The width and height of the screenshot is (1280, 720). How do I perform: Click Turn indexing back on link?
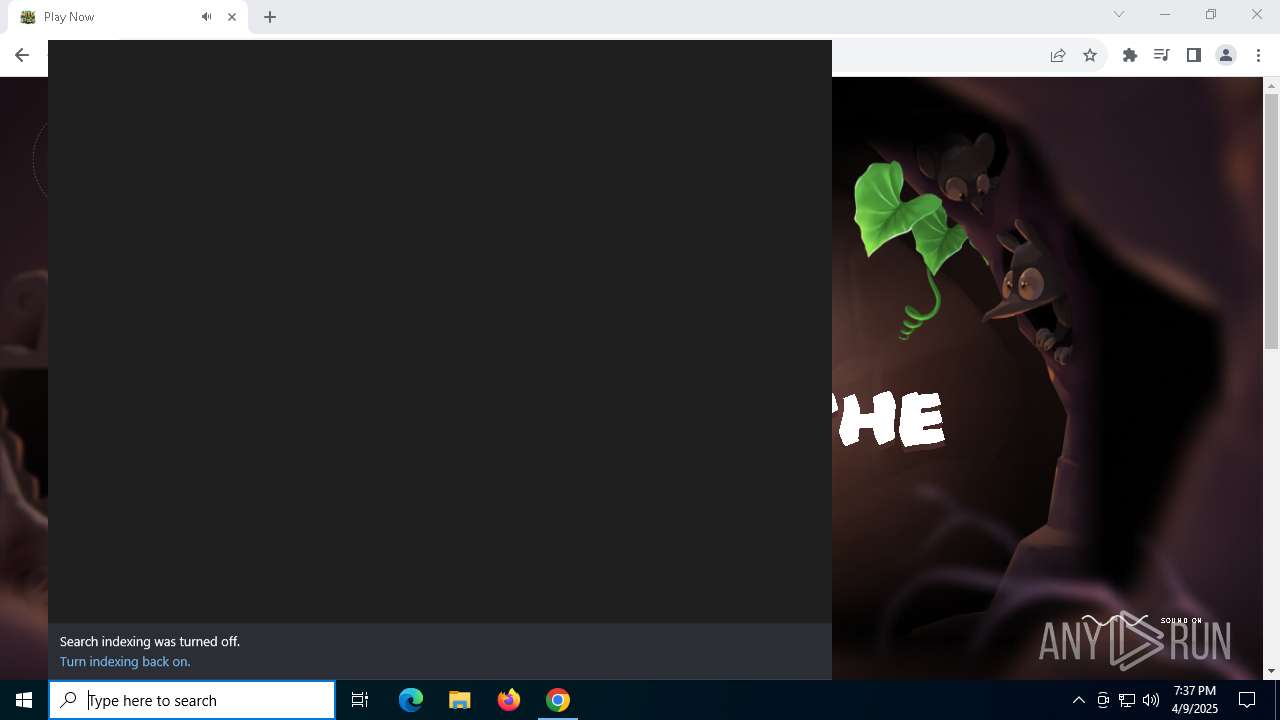(x=125, y=661)
